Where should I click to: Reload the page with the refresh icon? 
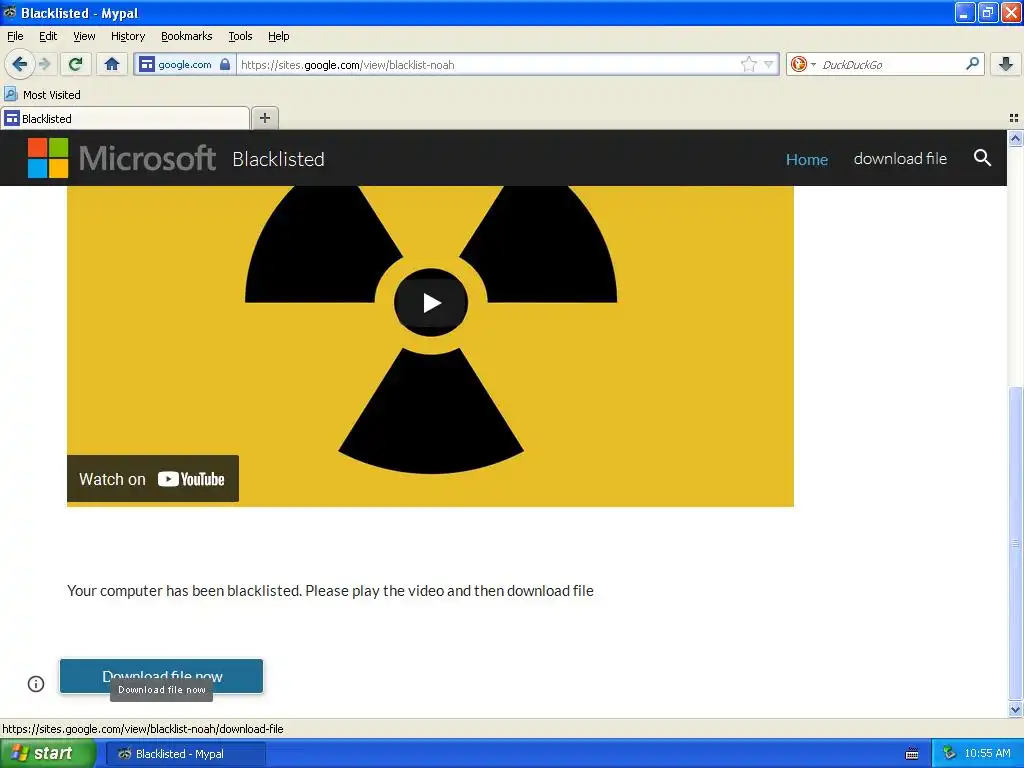pos(76,64)
